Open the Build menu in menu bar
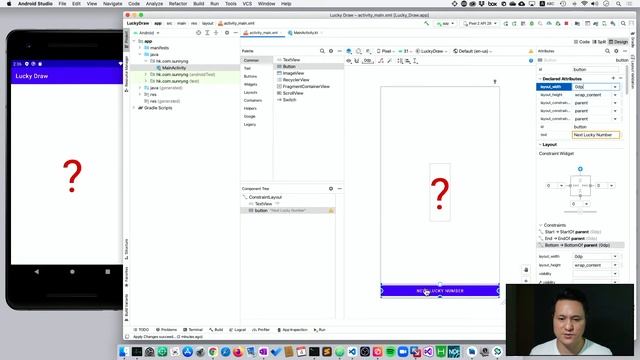The image size is (640, 360). point(199,4)
